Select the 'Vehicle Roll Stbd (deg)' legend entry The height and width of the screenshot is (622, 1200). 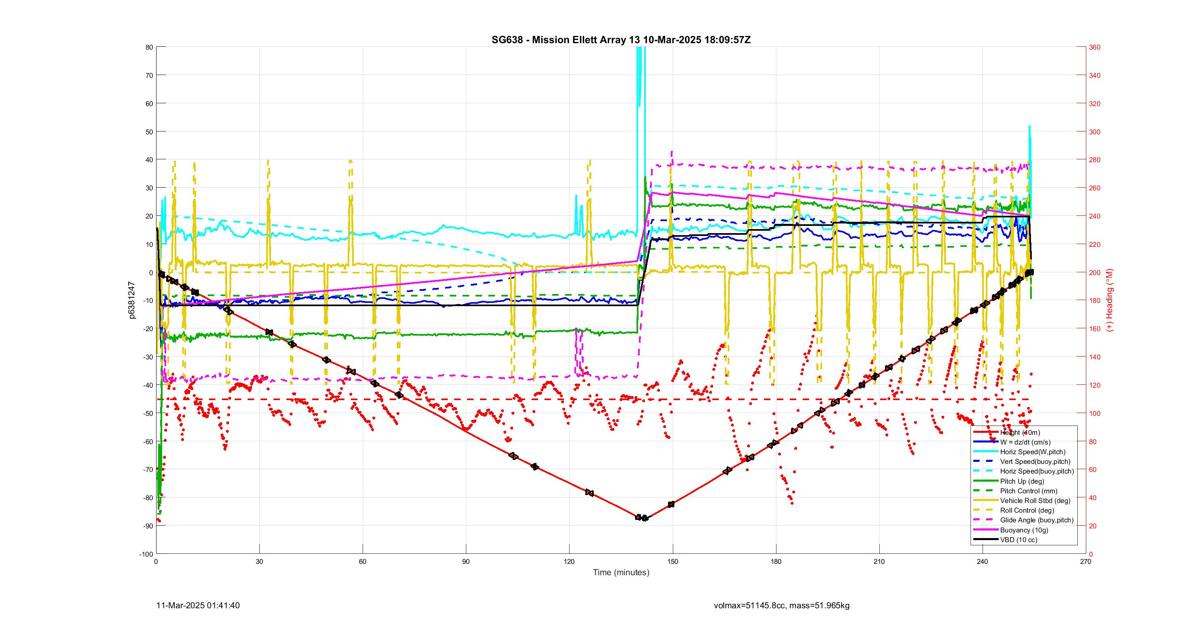pyautogui.click(x=1022, y=501)
